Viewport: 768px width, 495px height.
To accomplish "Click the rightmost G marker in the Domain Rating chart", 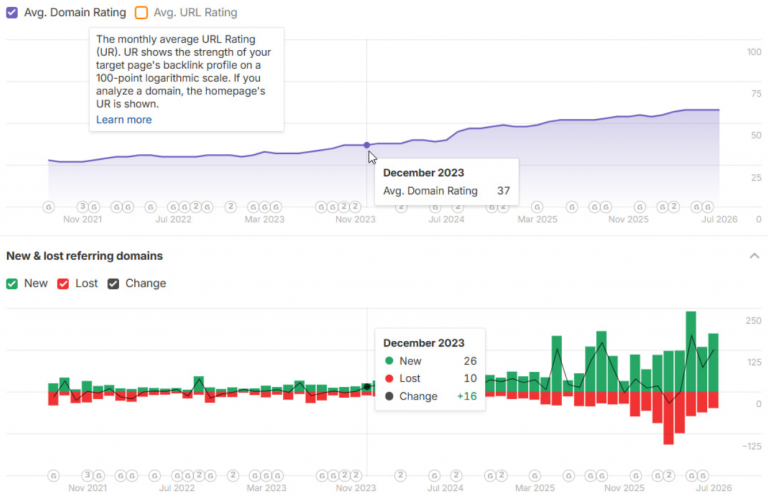I will 708,207.
